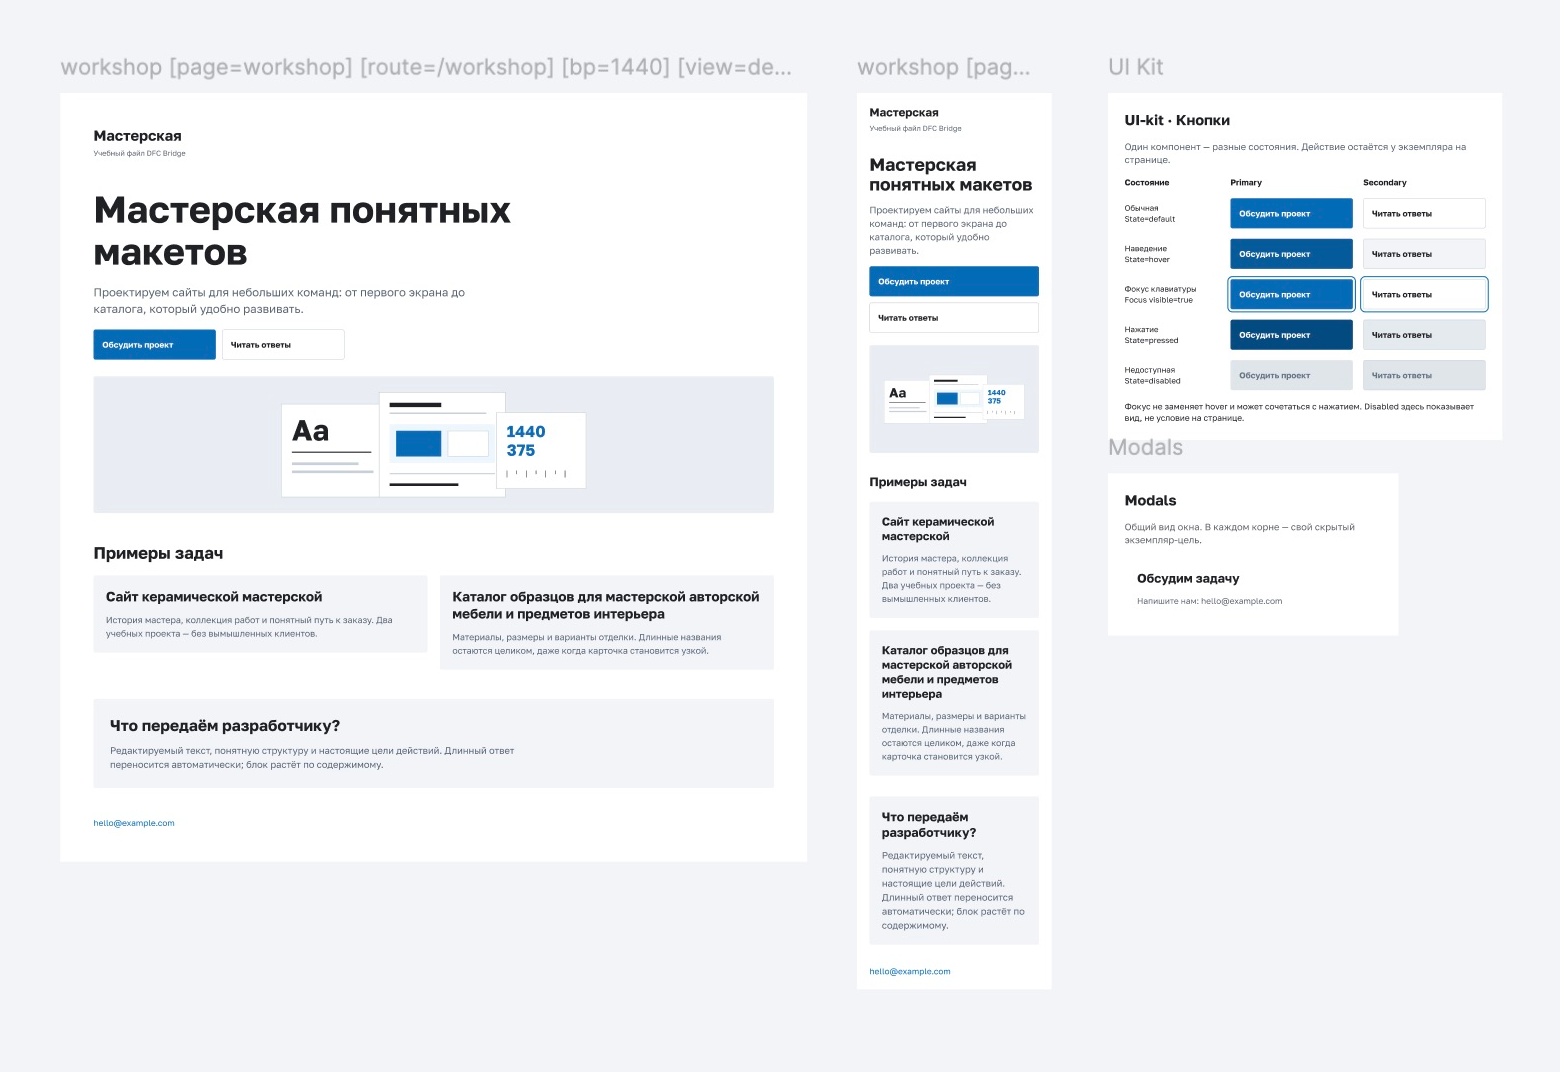
Task: Select the long desktop workshop frame label
Action: click(x=426, y=67)
